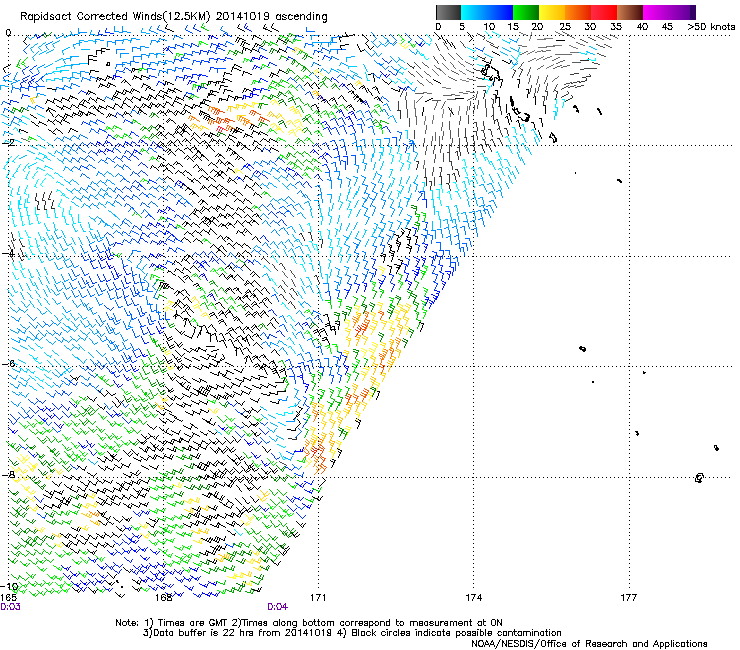The image size is (740, 650).
Task: Click the longitude label '174'
Action: (473, 597)
